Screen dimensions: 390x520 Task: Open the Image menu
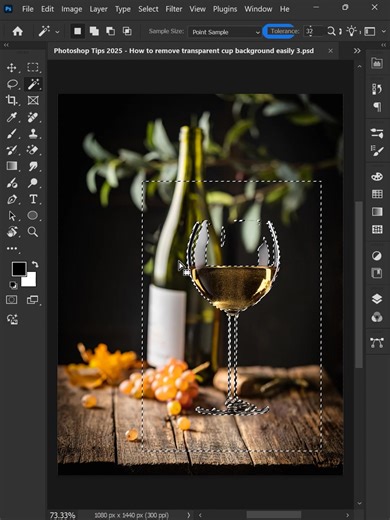point(72,9)
